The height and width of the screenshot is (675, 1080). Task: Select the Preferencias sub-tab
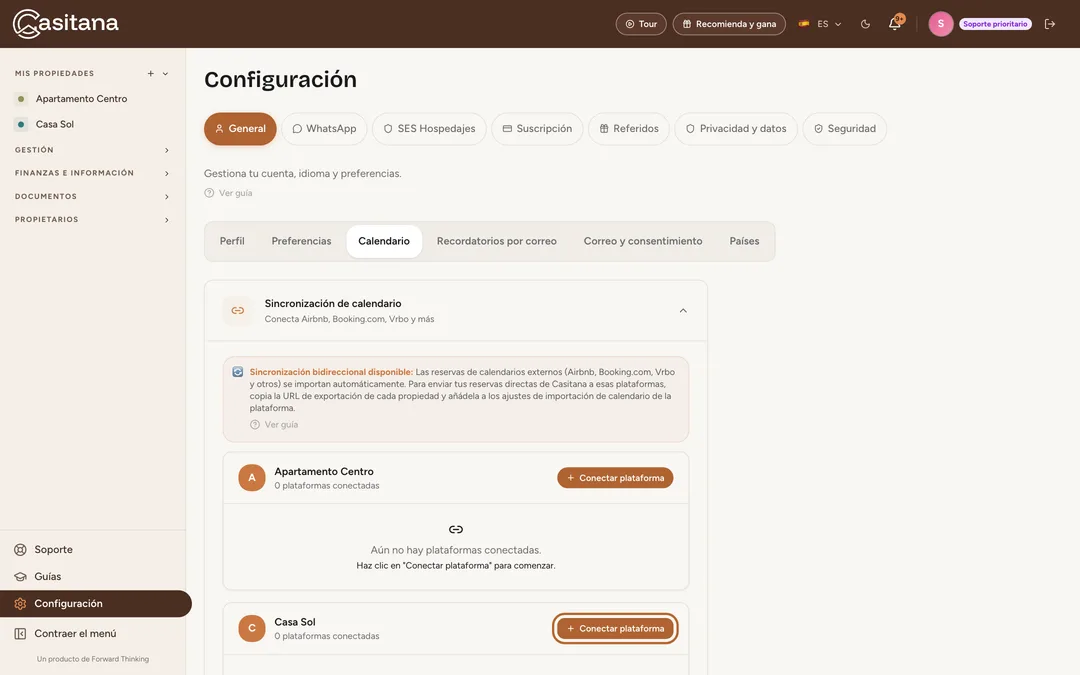click(301, 242)
